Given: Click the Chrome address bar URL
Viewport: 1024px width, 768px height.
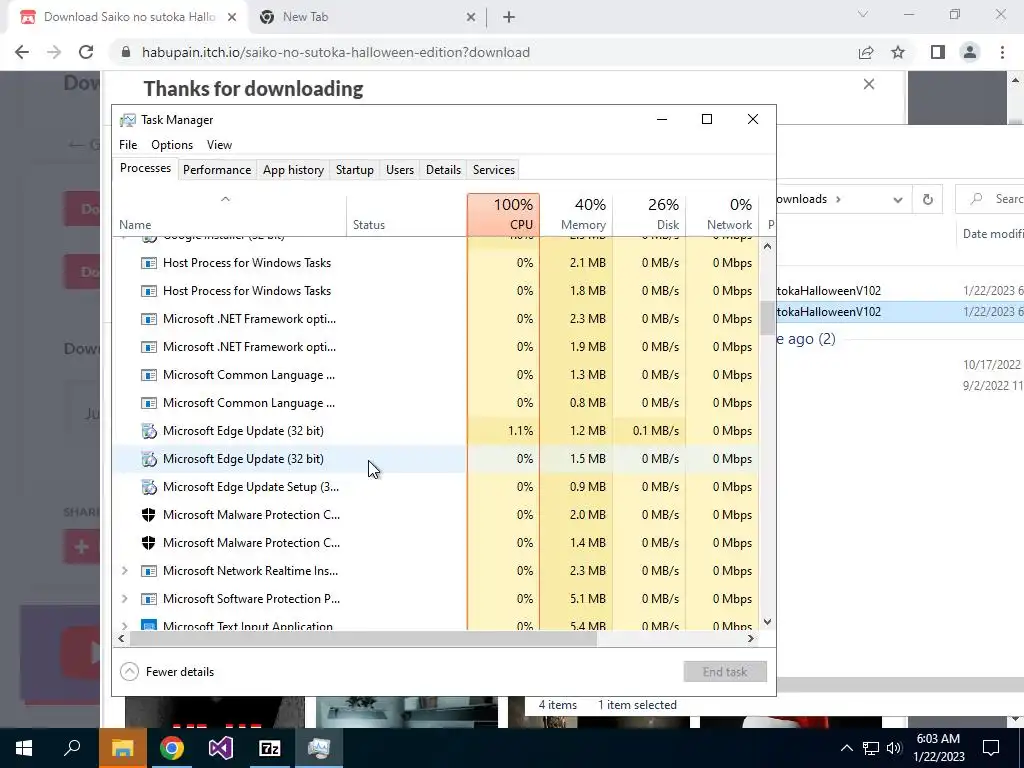Looking at the screenshot, I should 336,52.
